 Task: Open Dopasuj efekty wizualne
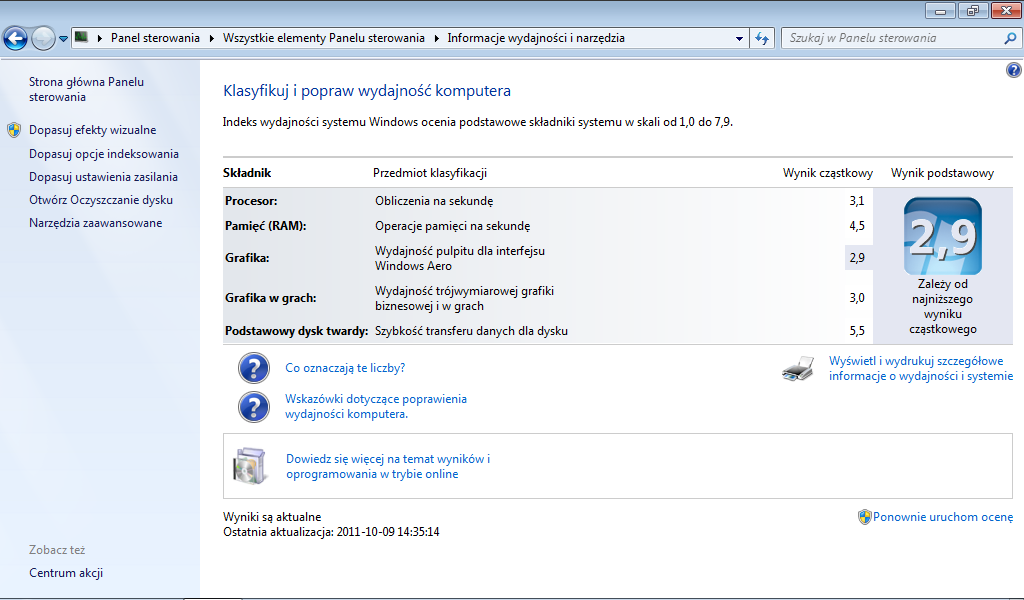tap(93, 130)
